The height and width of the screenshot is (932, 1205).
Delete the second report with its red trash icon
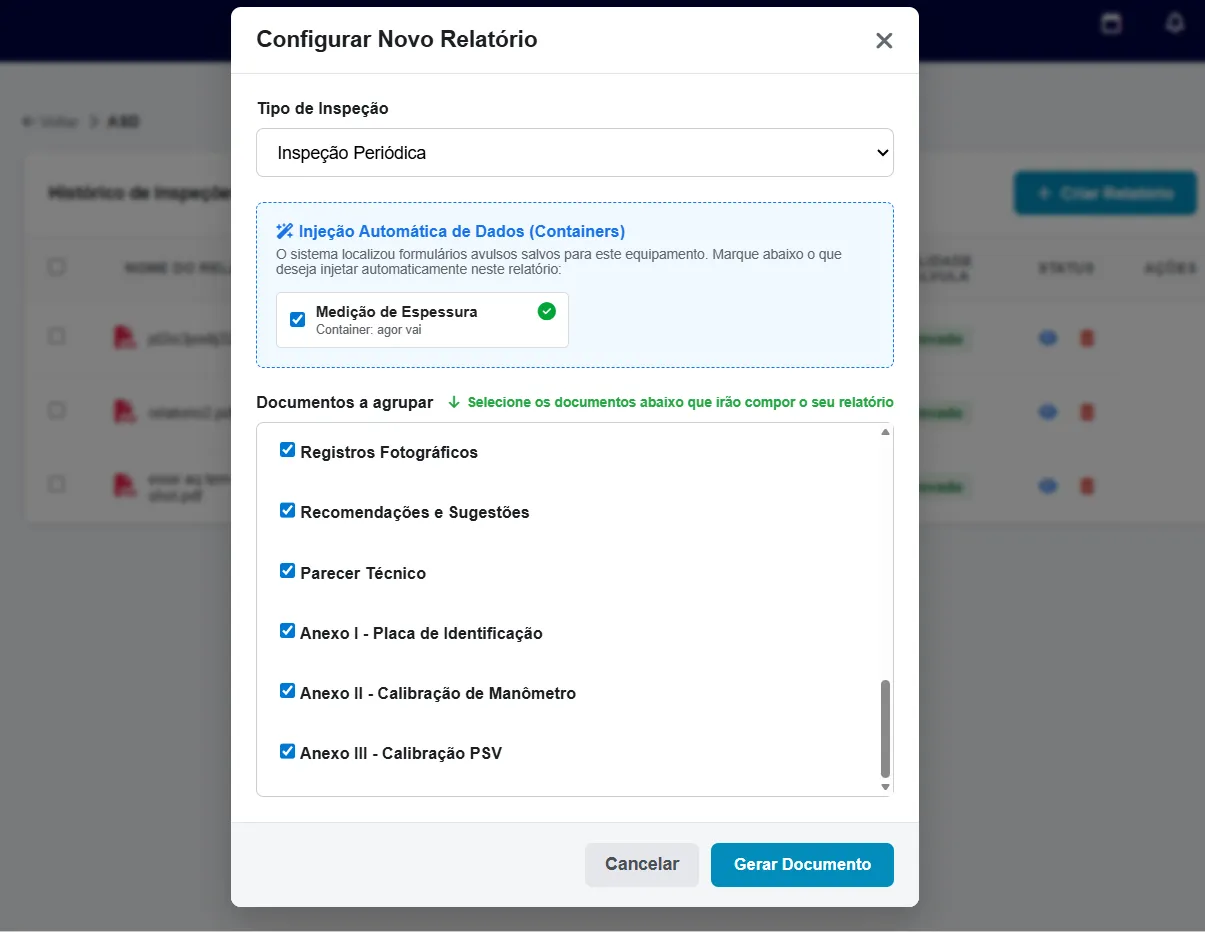click(x=1086, y=412)
